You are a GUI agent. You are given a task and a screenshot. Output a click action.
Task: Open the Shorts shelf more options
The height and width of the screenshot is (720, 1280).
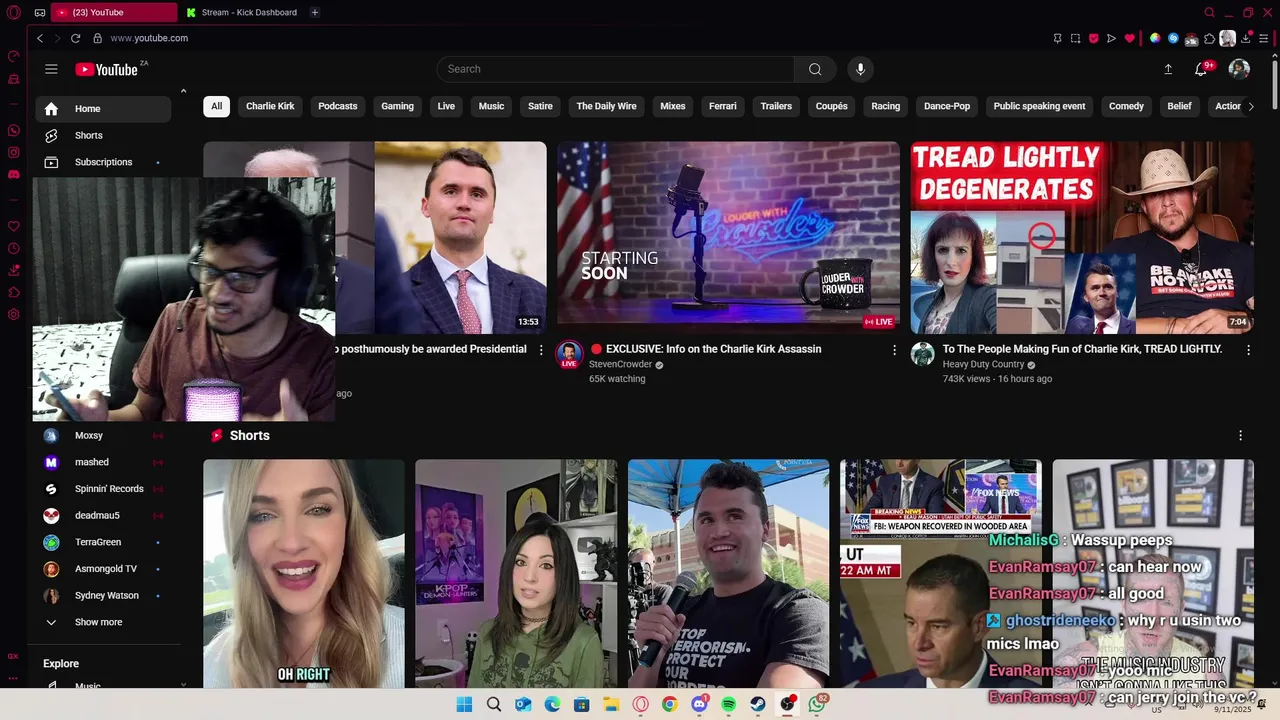tap(1240, 436)
